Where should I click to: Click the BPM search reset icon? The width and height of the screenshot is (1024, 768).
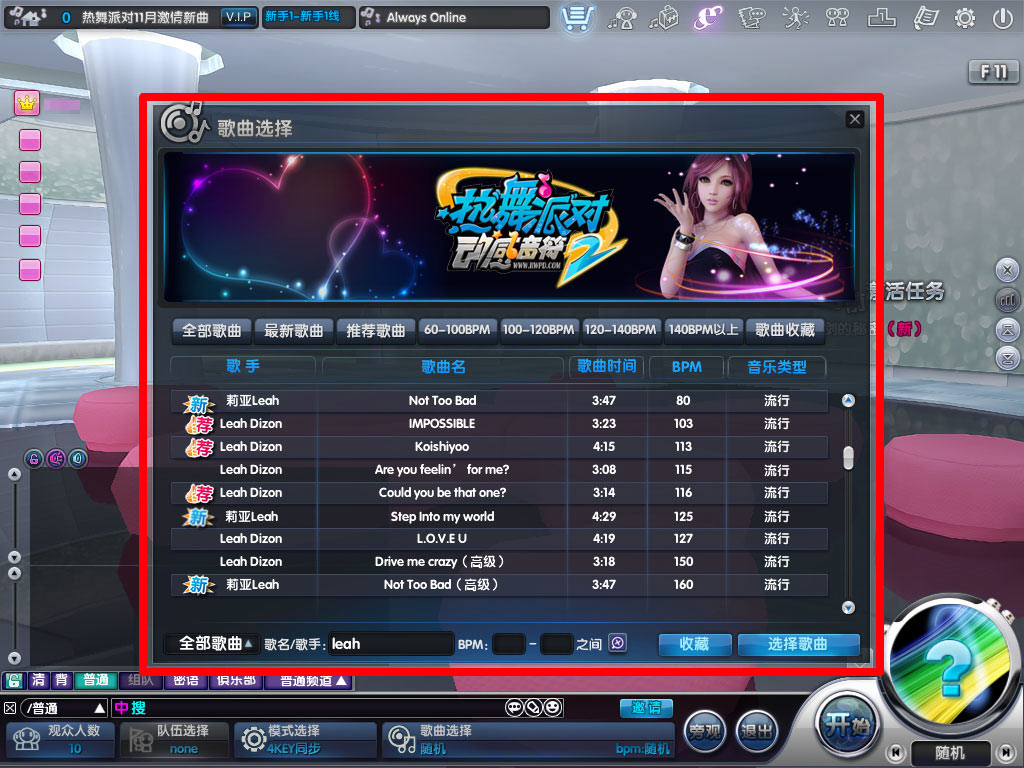(x=617, y=643)
